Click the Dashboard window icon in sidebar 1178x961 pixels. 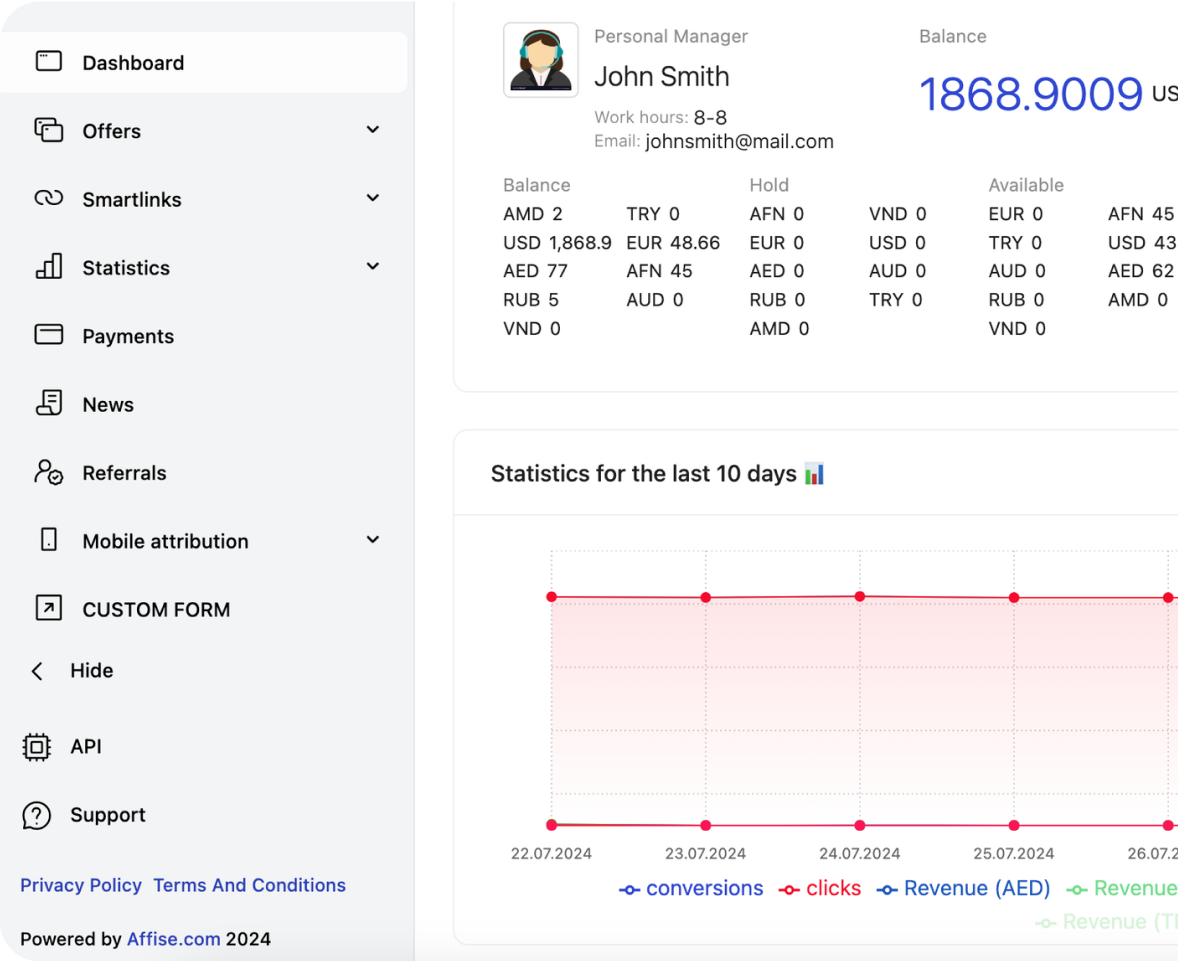[x=49, y=62]
